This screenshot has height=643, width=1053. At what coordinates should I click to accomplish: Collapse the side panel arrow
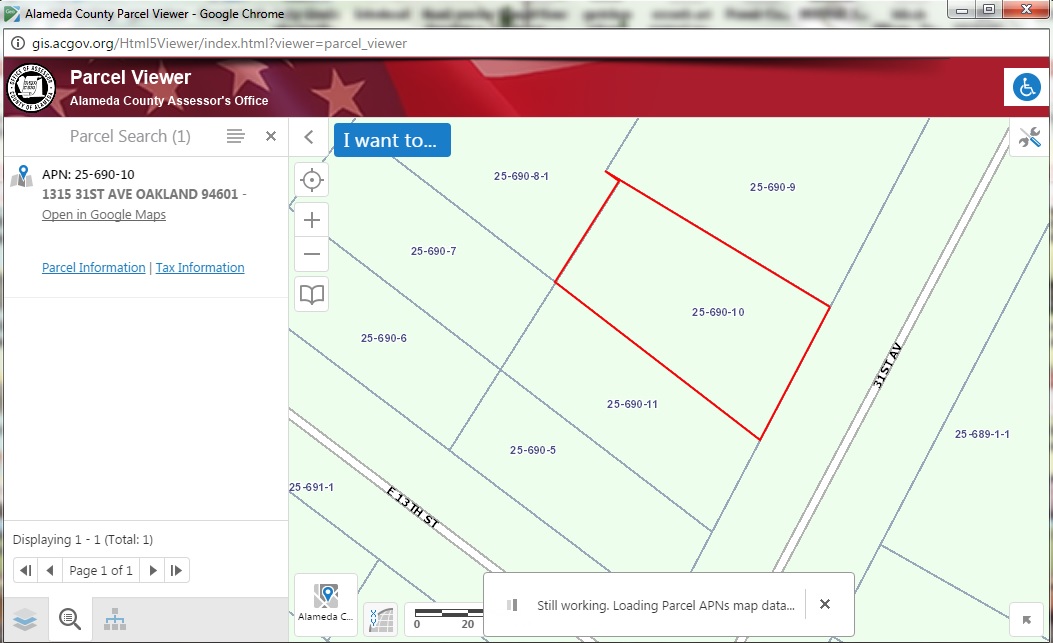coord(308,137)
